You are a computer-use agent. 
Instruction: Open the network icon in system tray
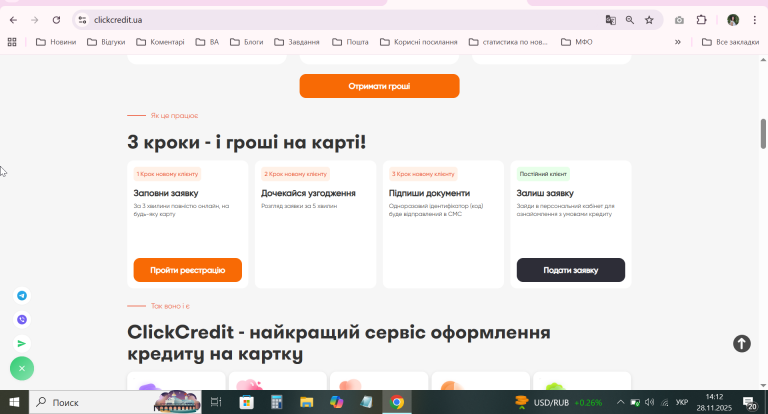coord(665,402)
